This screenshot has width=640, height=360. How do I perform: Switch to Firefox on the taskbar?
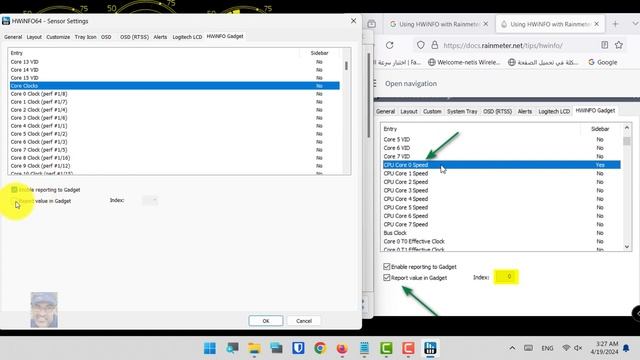(342, 348)
